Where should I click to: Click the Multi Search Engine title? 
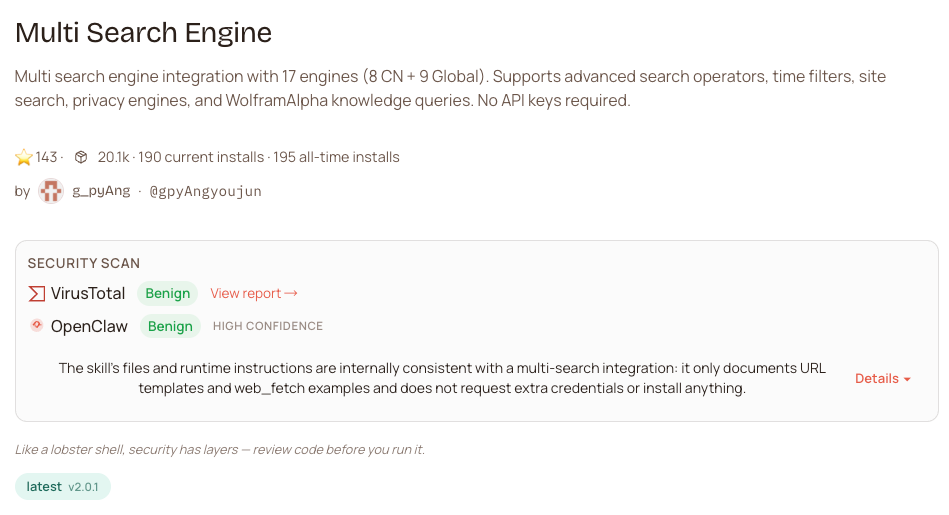pyautogui.click(x=143, y=32)
